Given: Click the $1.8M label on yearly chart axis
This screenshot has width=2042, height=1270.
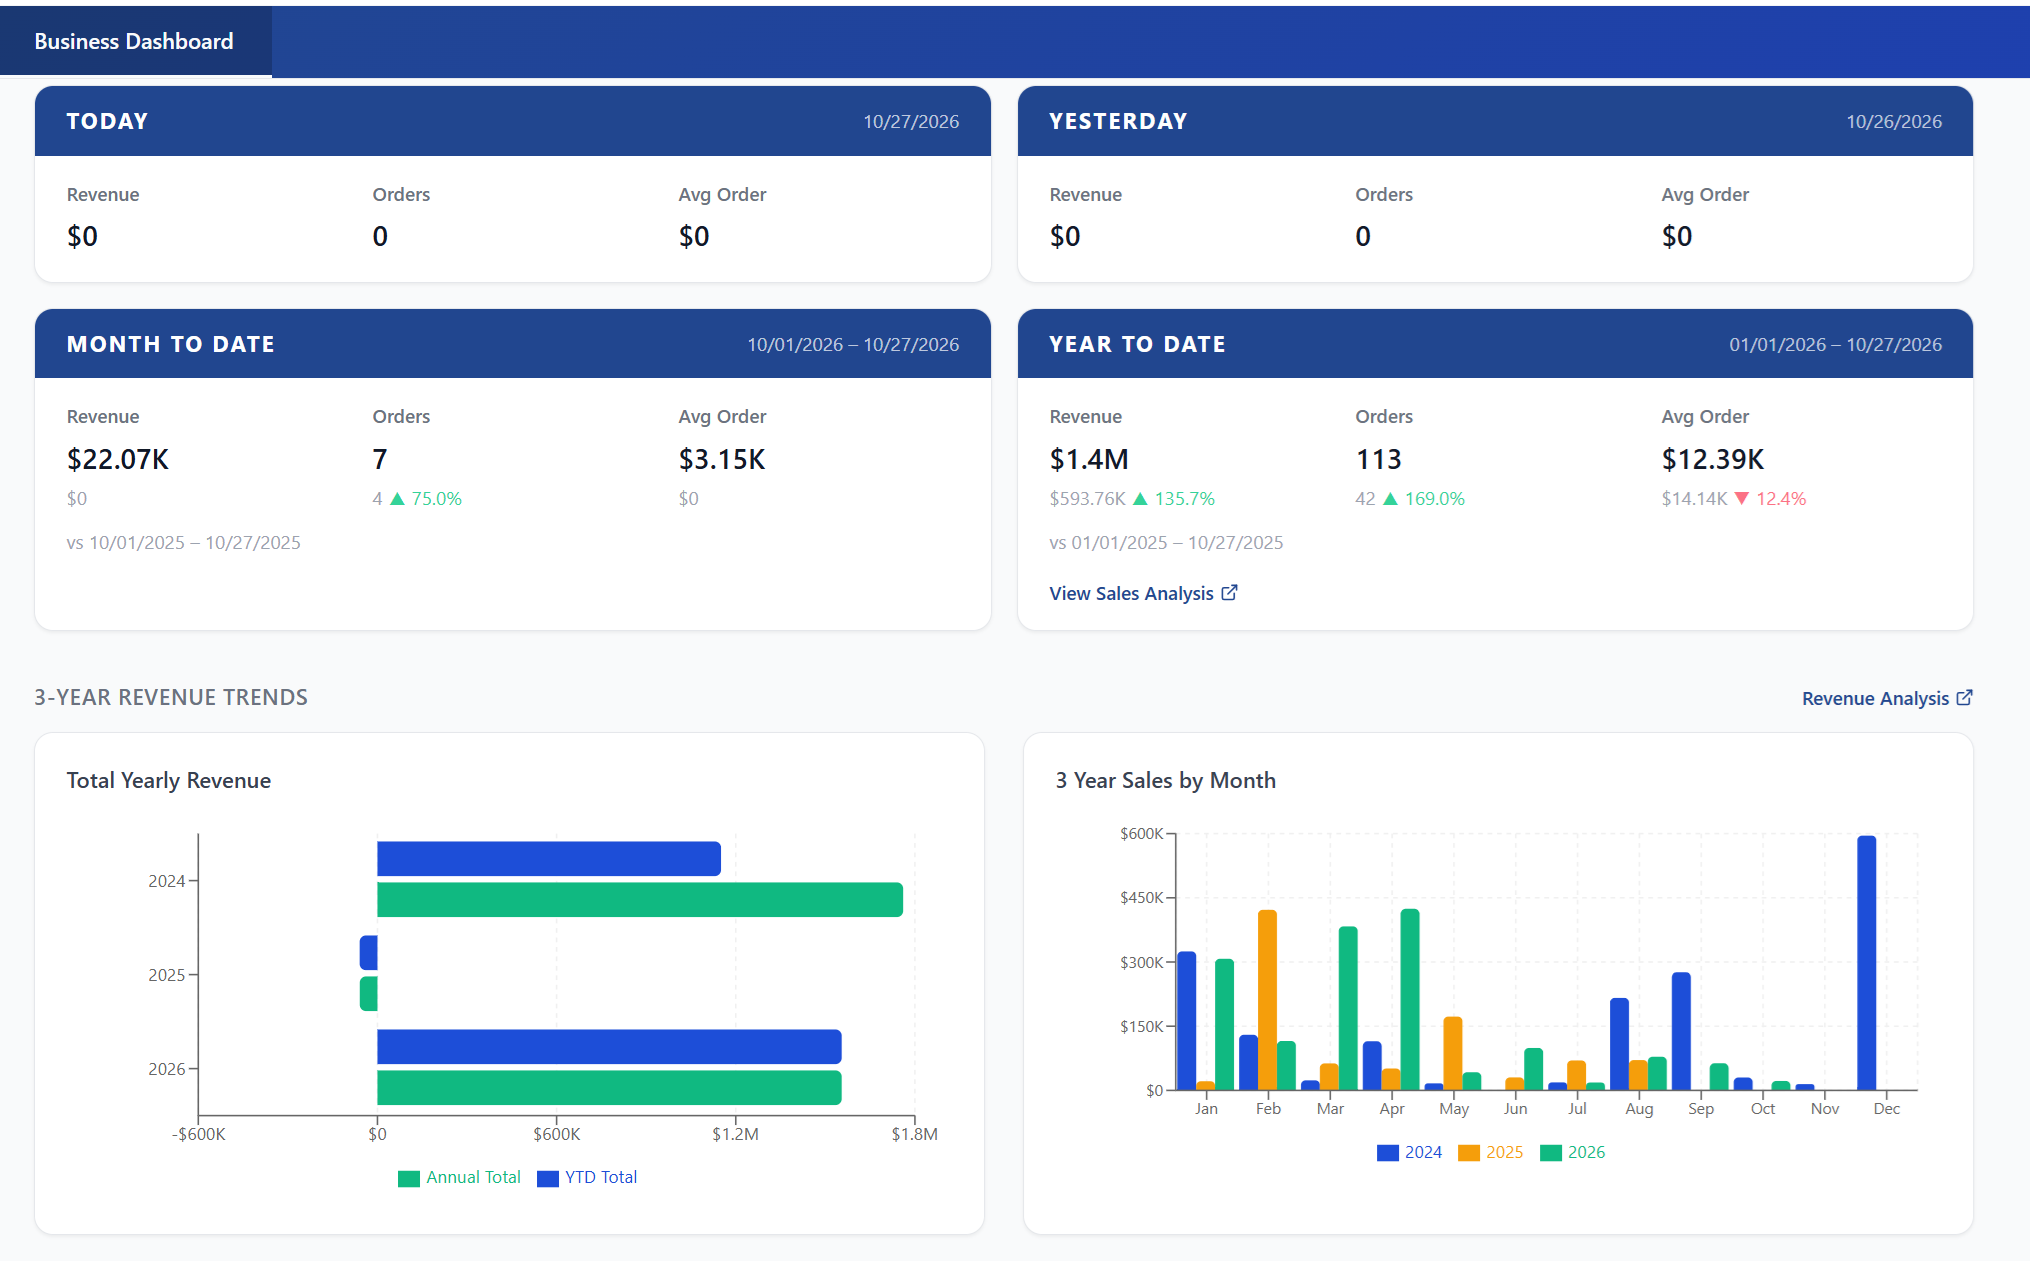Looking at the screenshot, I should click(x=915, y=1135).
